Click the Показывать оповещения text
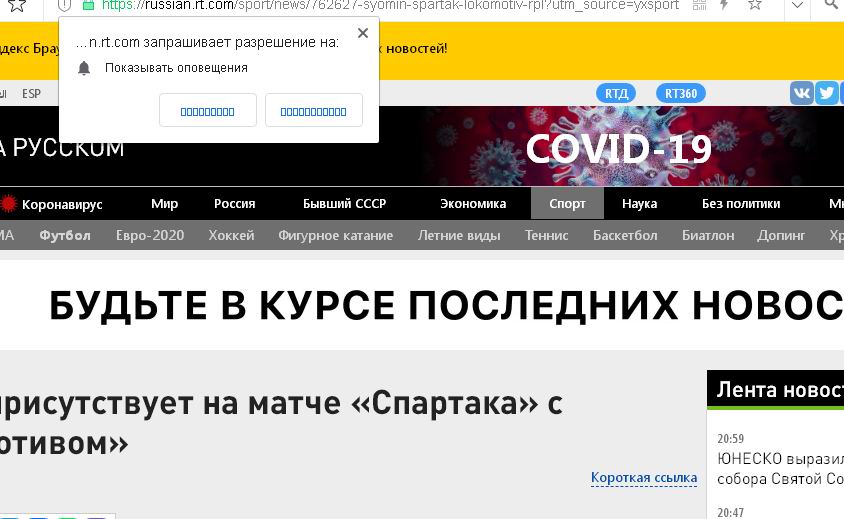This screenshot has width=844, height=519. click(x=177, y=68)
